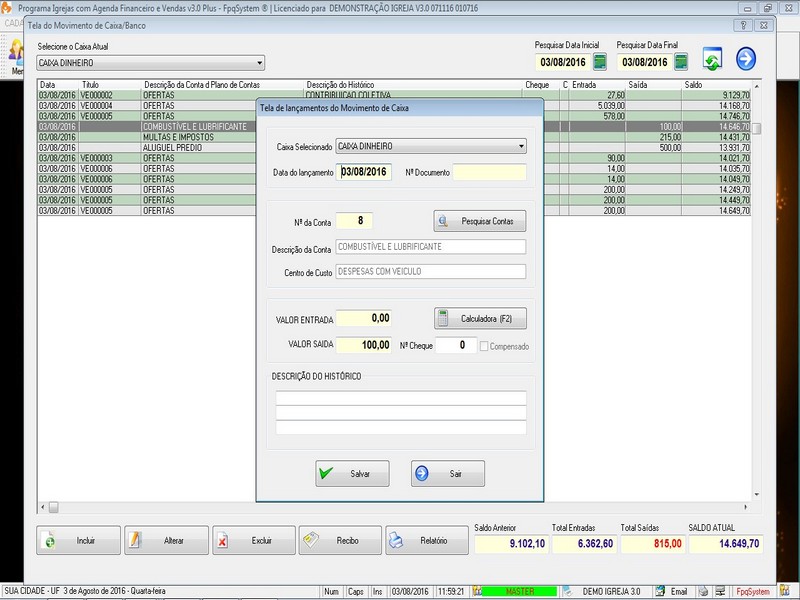Move the horizontal scrollbar thumb of the table

coord(54,507)
